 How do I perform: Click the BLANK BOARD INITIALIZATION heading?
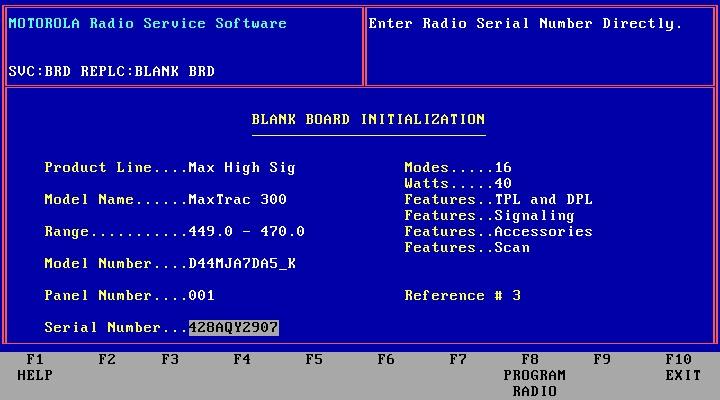[368, 119]
